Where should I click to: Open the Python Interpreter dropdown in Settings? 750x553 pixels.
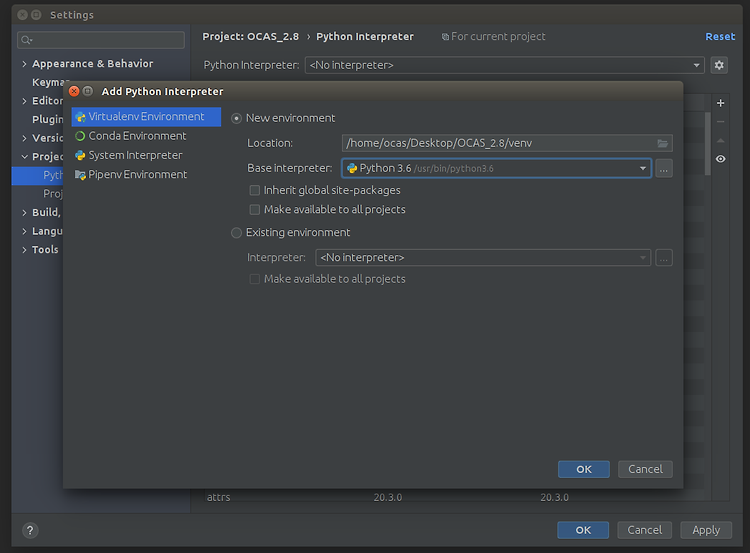tap(505, 65)
